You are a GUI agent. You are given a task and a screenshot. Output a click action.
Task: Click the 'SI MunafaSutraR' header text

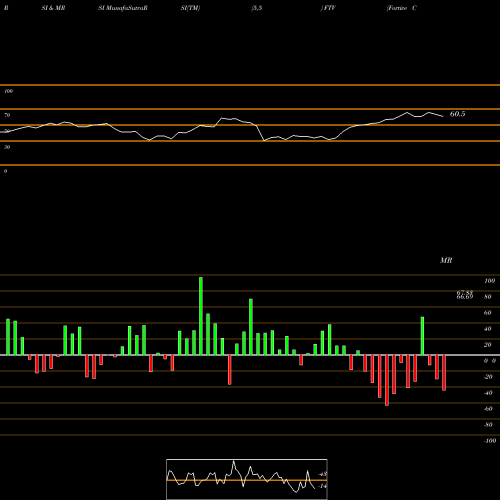click(123, 8)
